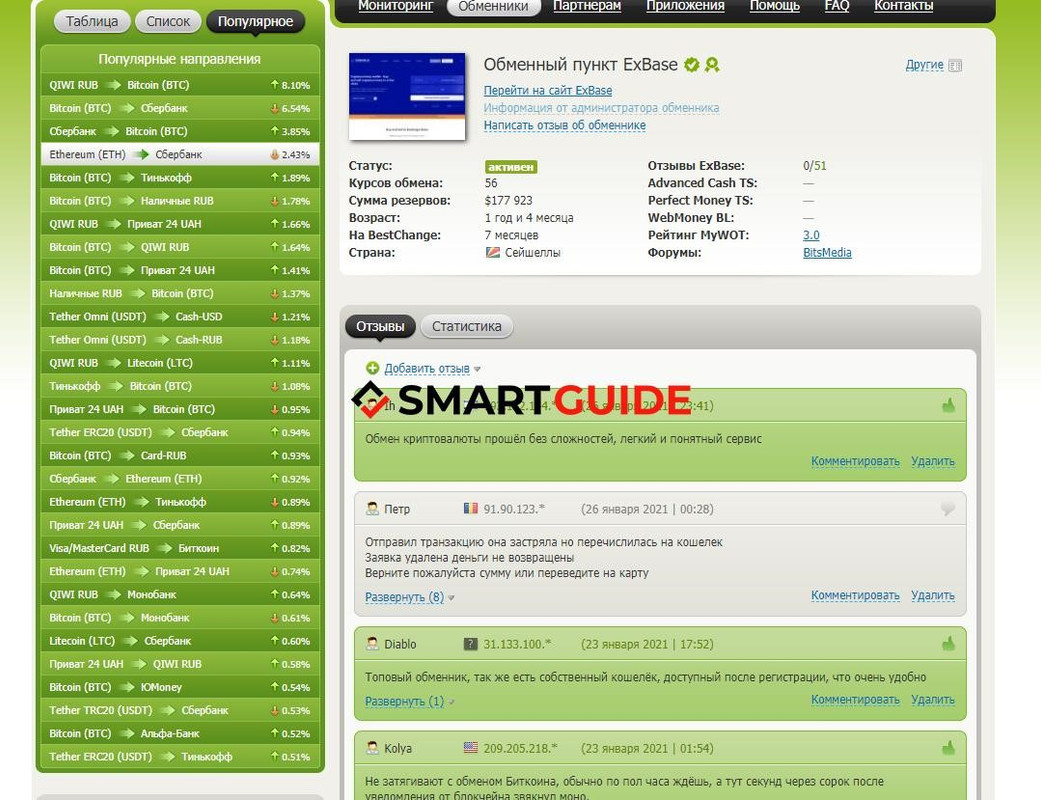Click the list icon beside Другие
The width and height of the screenshot is (1041, 800).
[955, 65]
